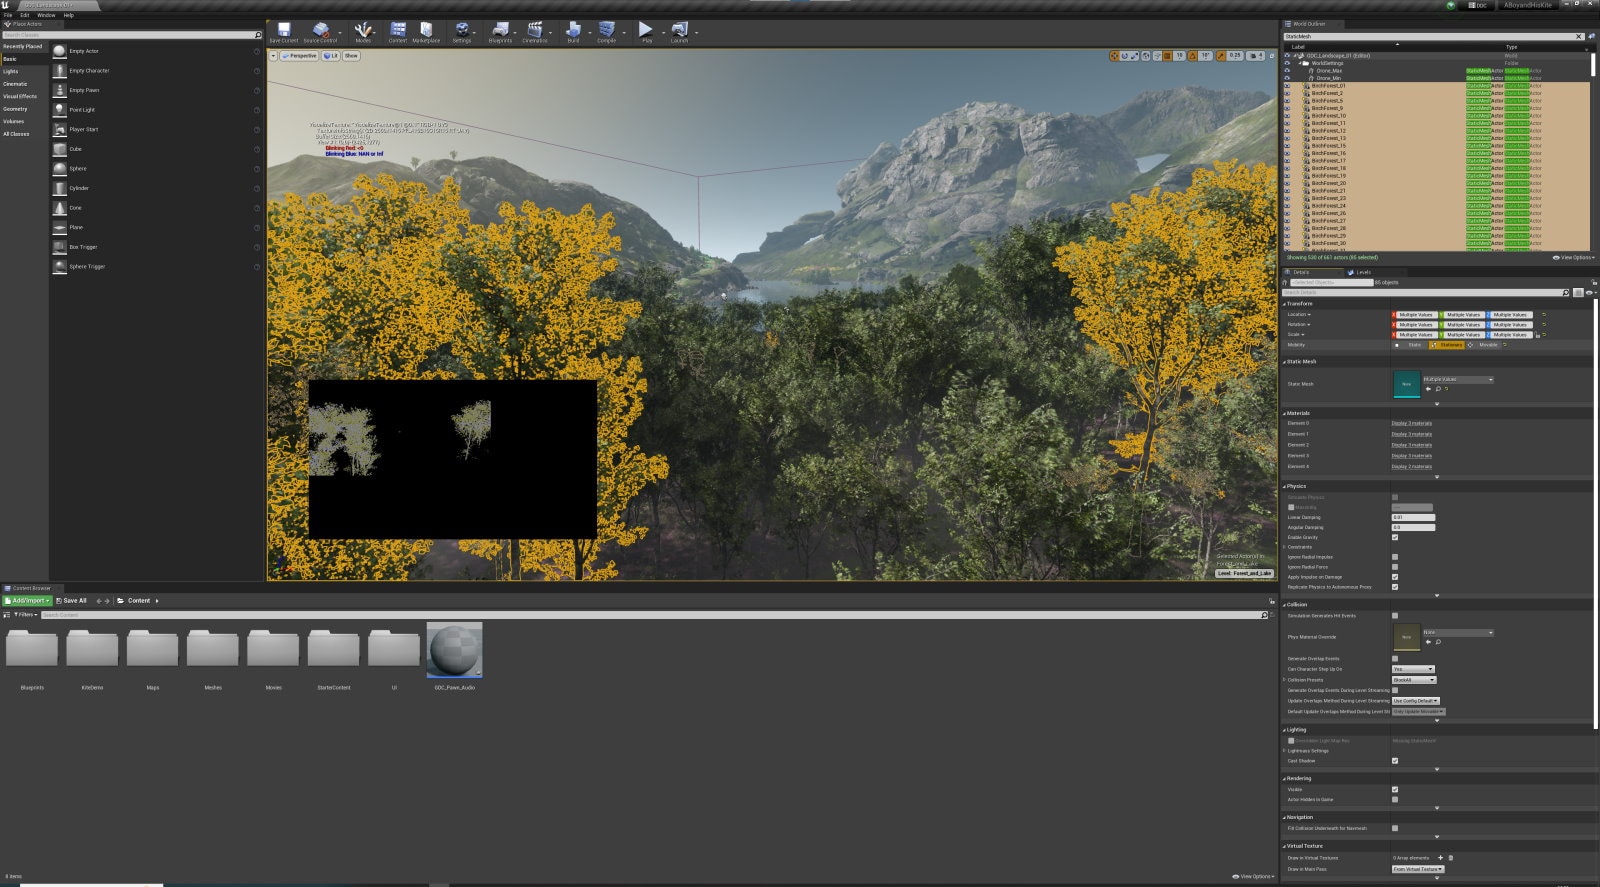Open the Window menu
This screenshot has height=887, width=1600.
[x=46, y=15]
